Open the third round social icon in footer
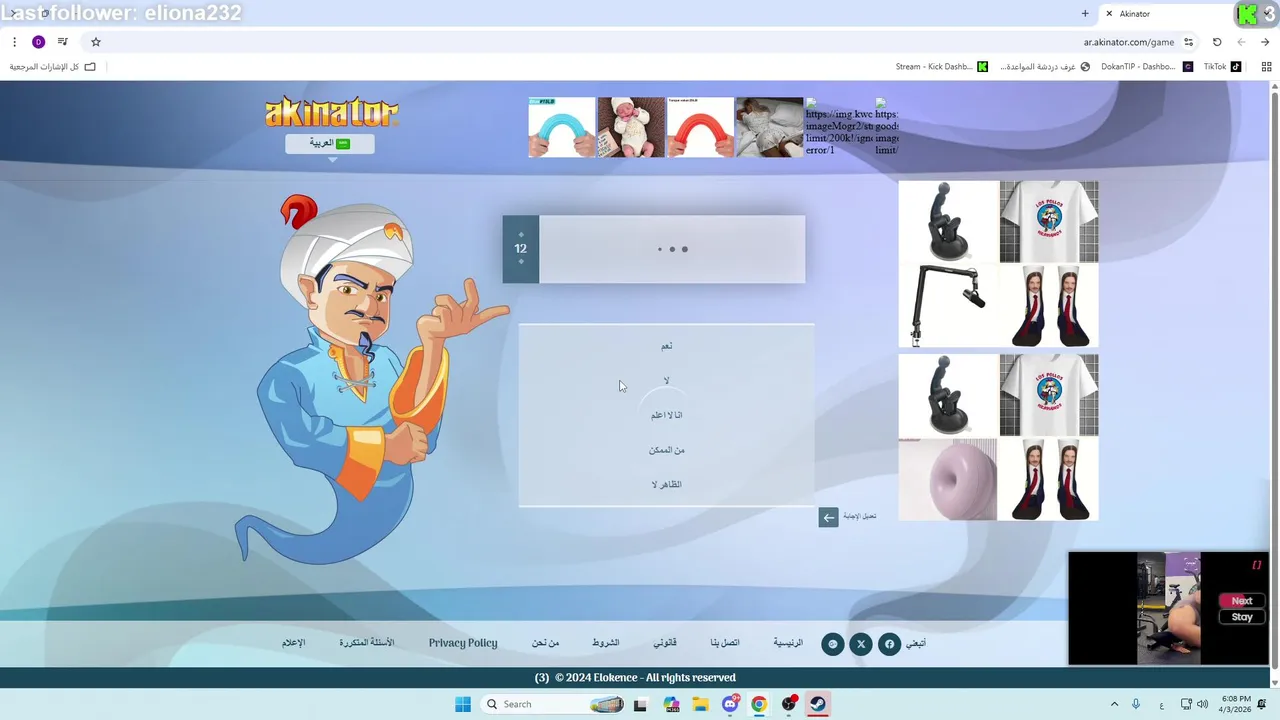The height and width of the screenshot is (720, 1280). tap(832, 644)
